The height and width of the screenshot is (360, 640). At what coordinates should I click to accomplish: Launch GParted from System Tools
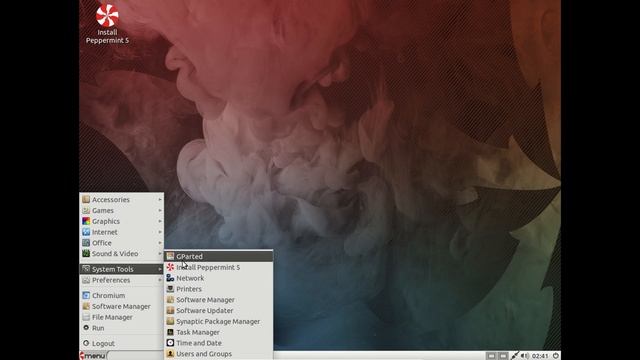pos(218,256)
